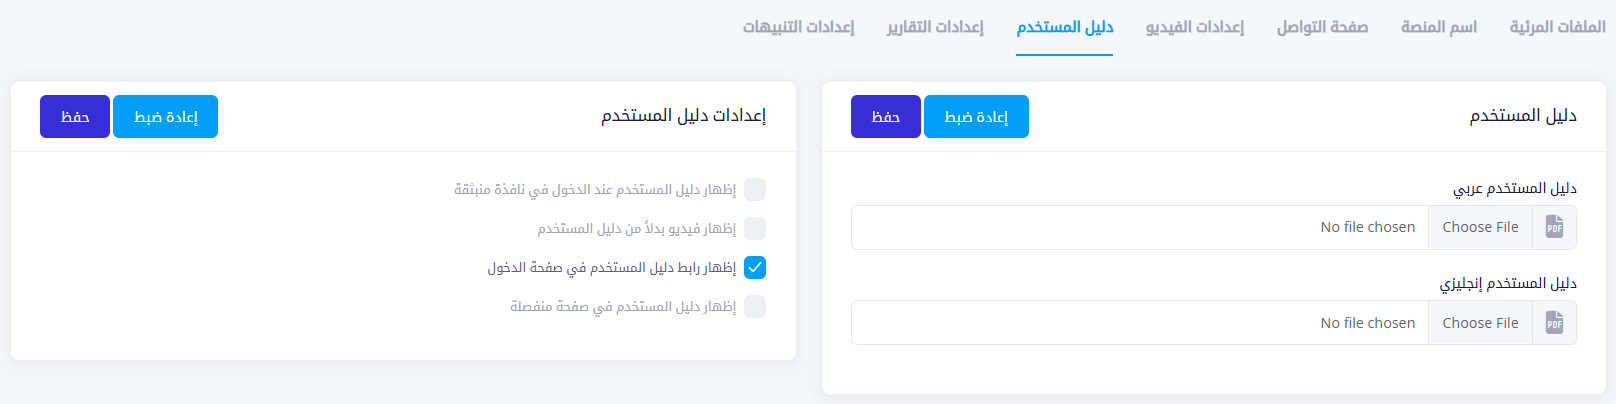Click the Arabic guide 'No file chosen' field
The width and height of the screenshot is (1616, 404).
pyautogui.click(x=1140, y=227)
